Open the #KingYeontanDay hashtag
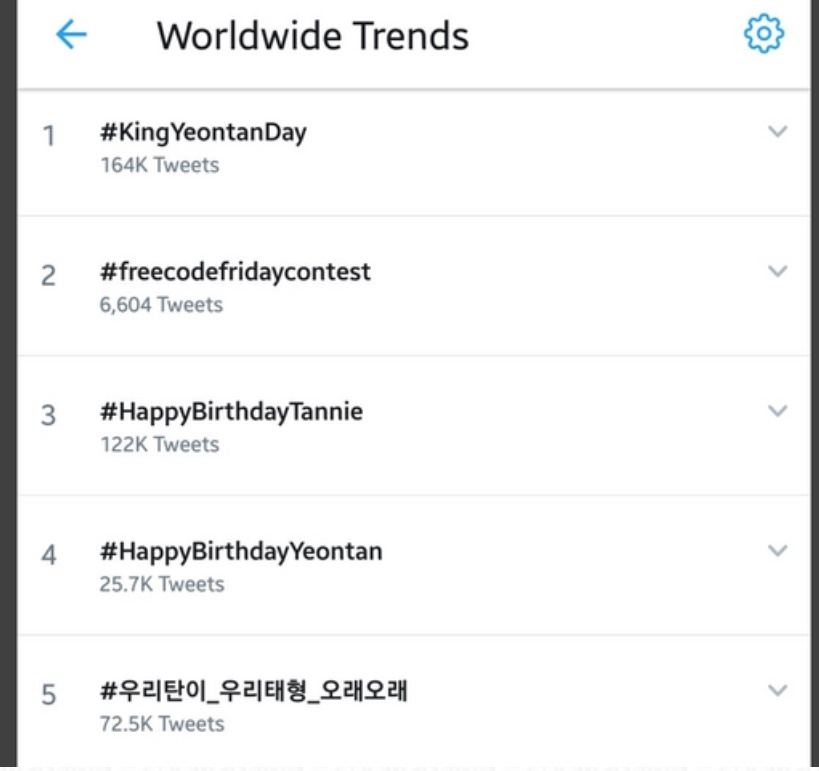Screen dimensions: 819x771 (x=203, y=133)
